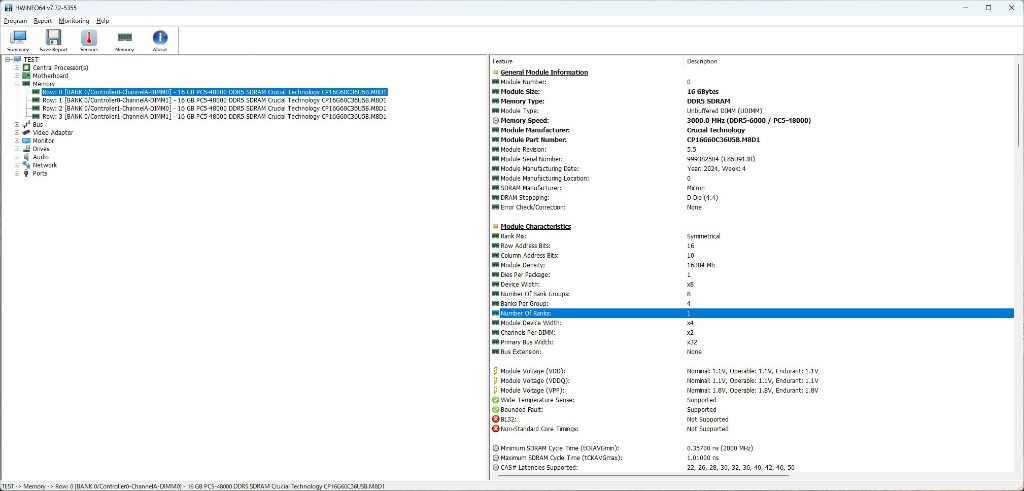Collapse the Memory tree branch
The height and width of the screenshot is (491, 1024).
tap(17, 84)
